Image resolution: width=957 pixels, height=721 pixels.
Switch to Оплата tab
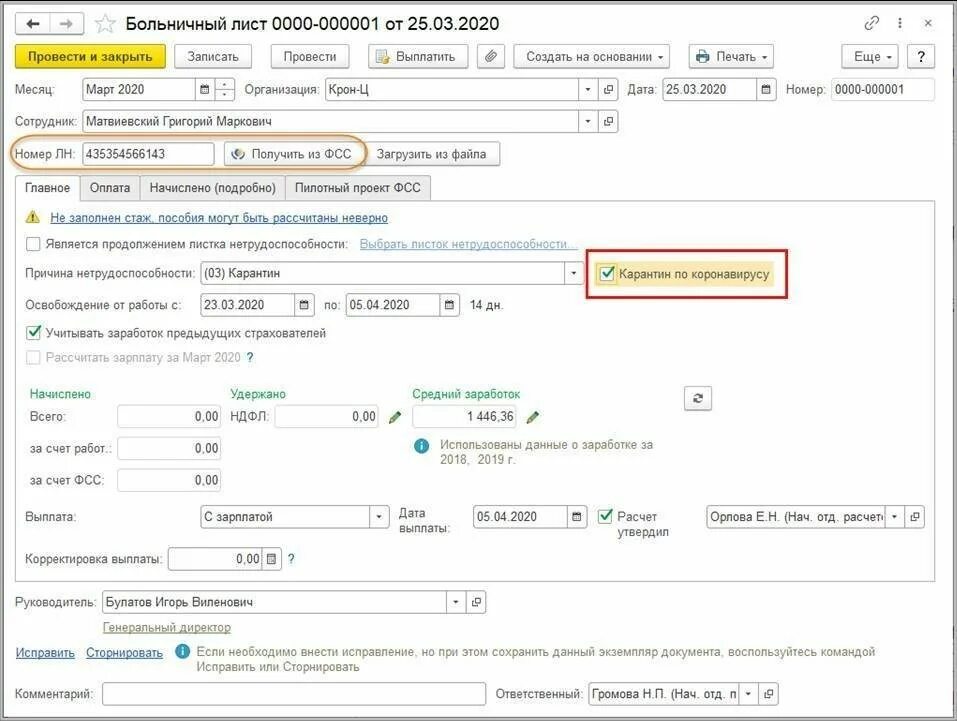(110, 188)
